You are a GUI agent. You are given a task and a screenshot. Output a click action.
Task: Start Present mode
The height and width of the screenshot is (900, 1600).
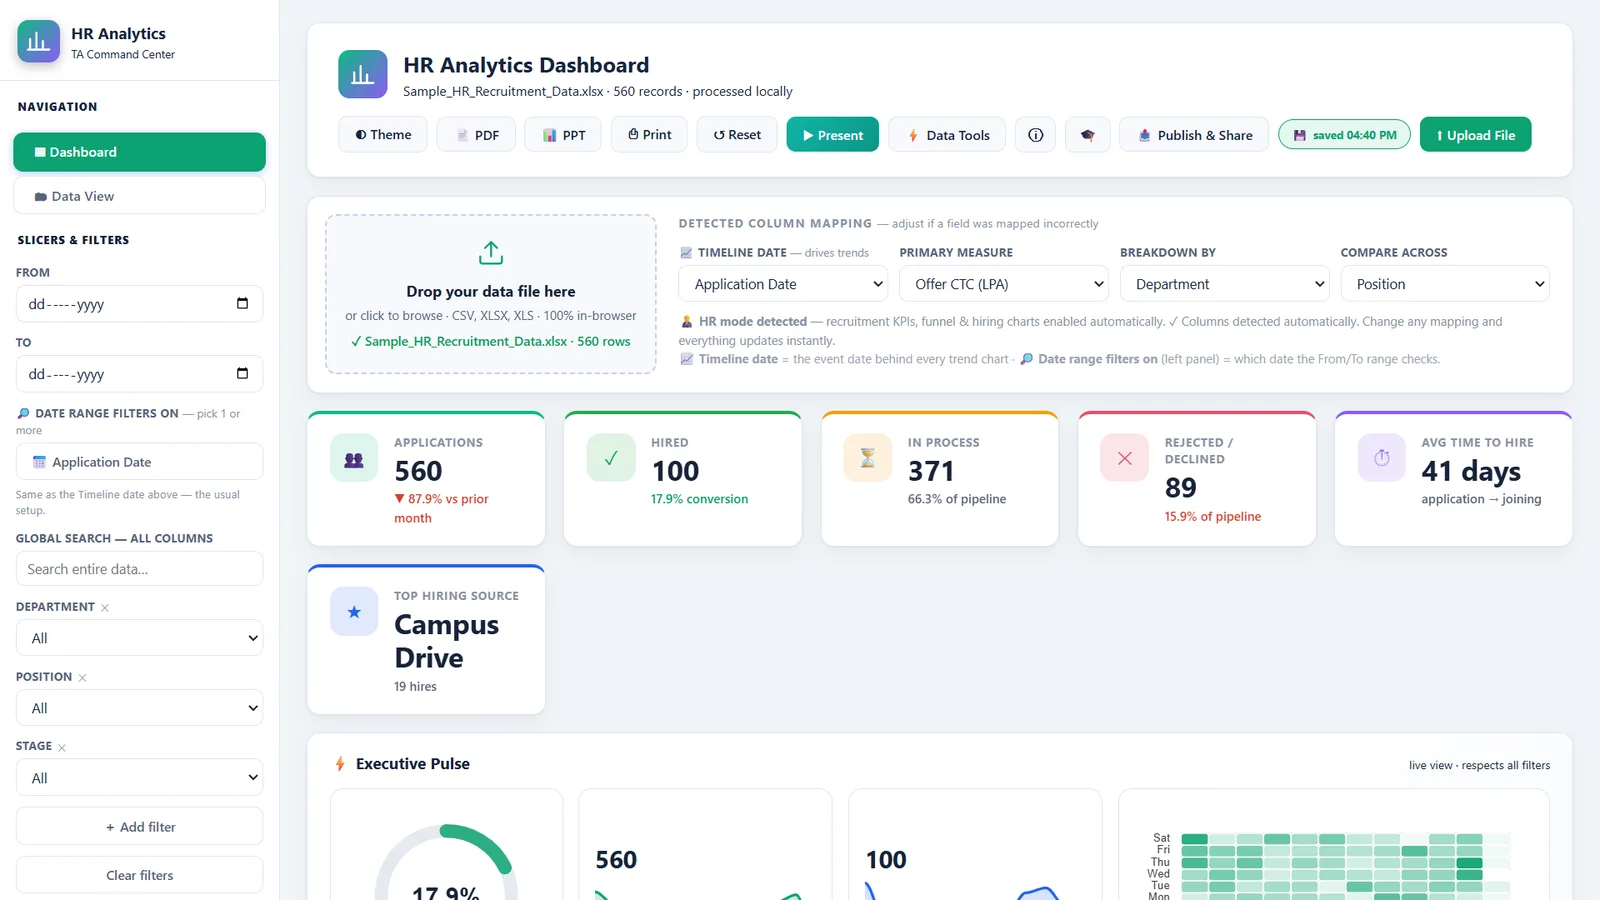(833, 135)
